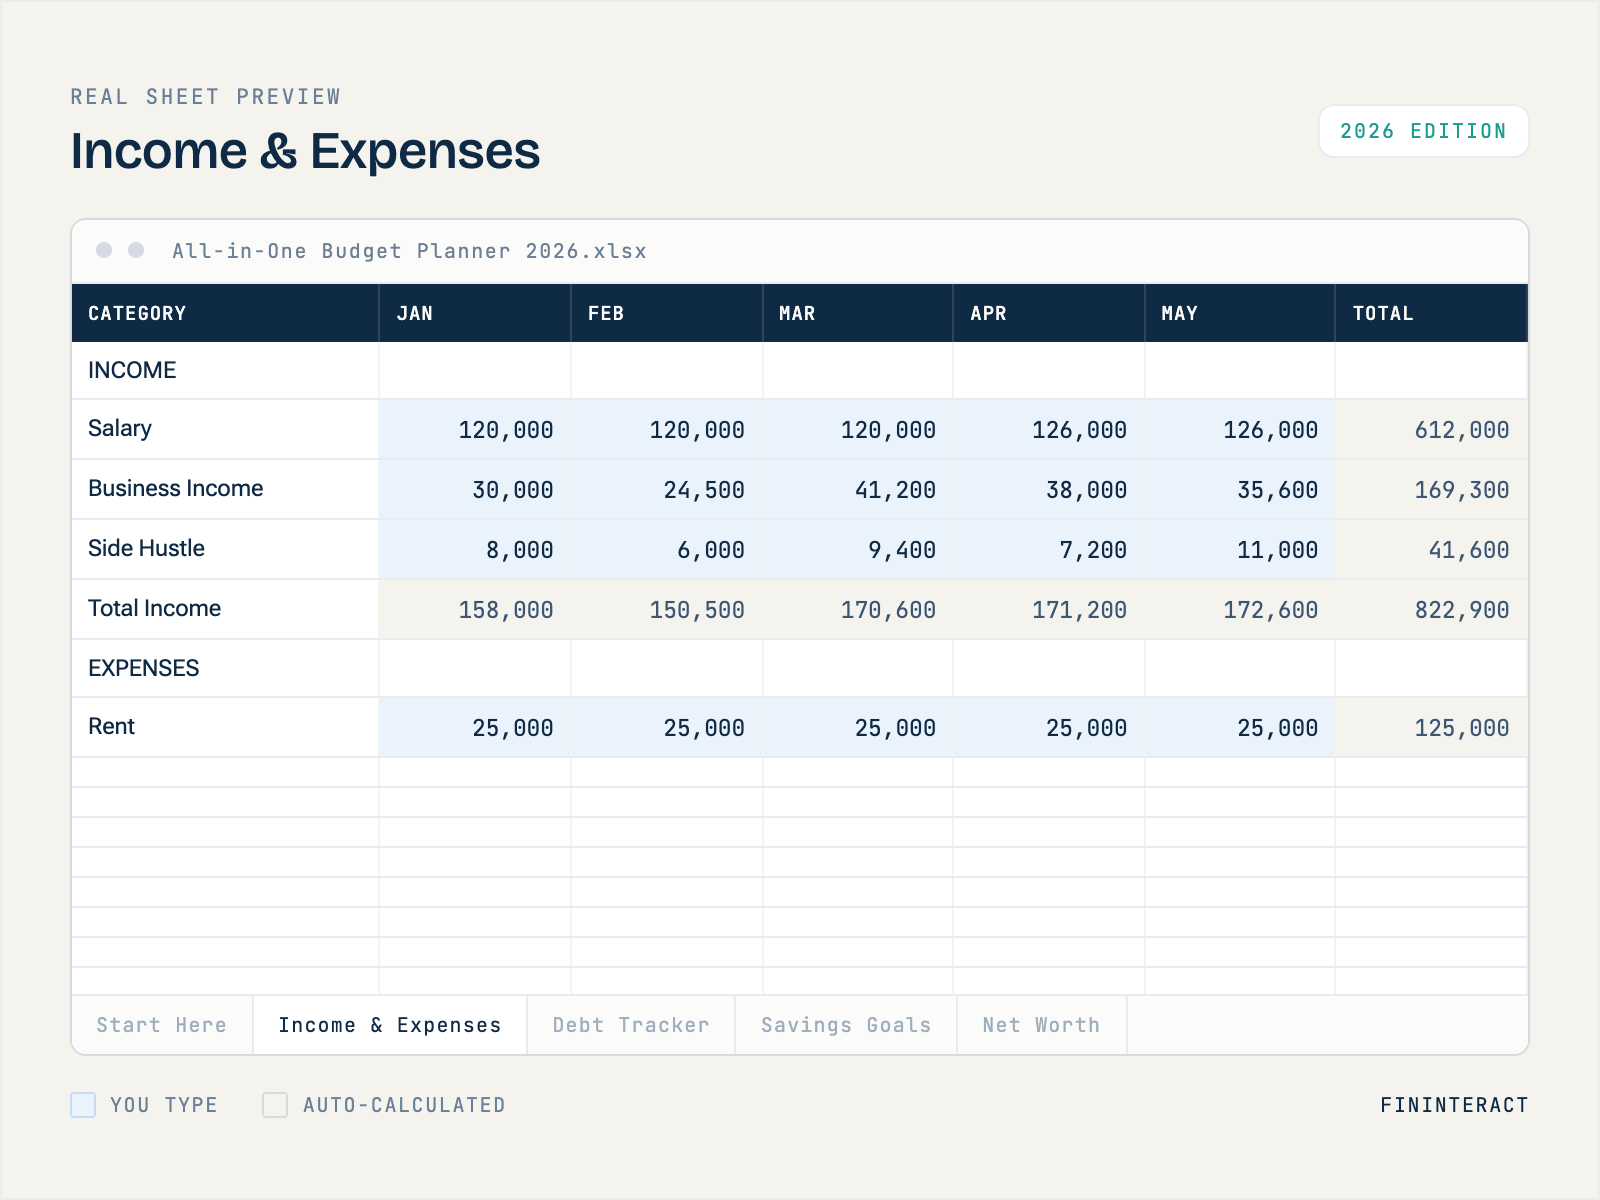Open the Savings Goals tab
The image size is (1600, 1200).
click(x=846, y=1025)
